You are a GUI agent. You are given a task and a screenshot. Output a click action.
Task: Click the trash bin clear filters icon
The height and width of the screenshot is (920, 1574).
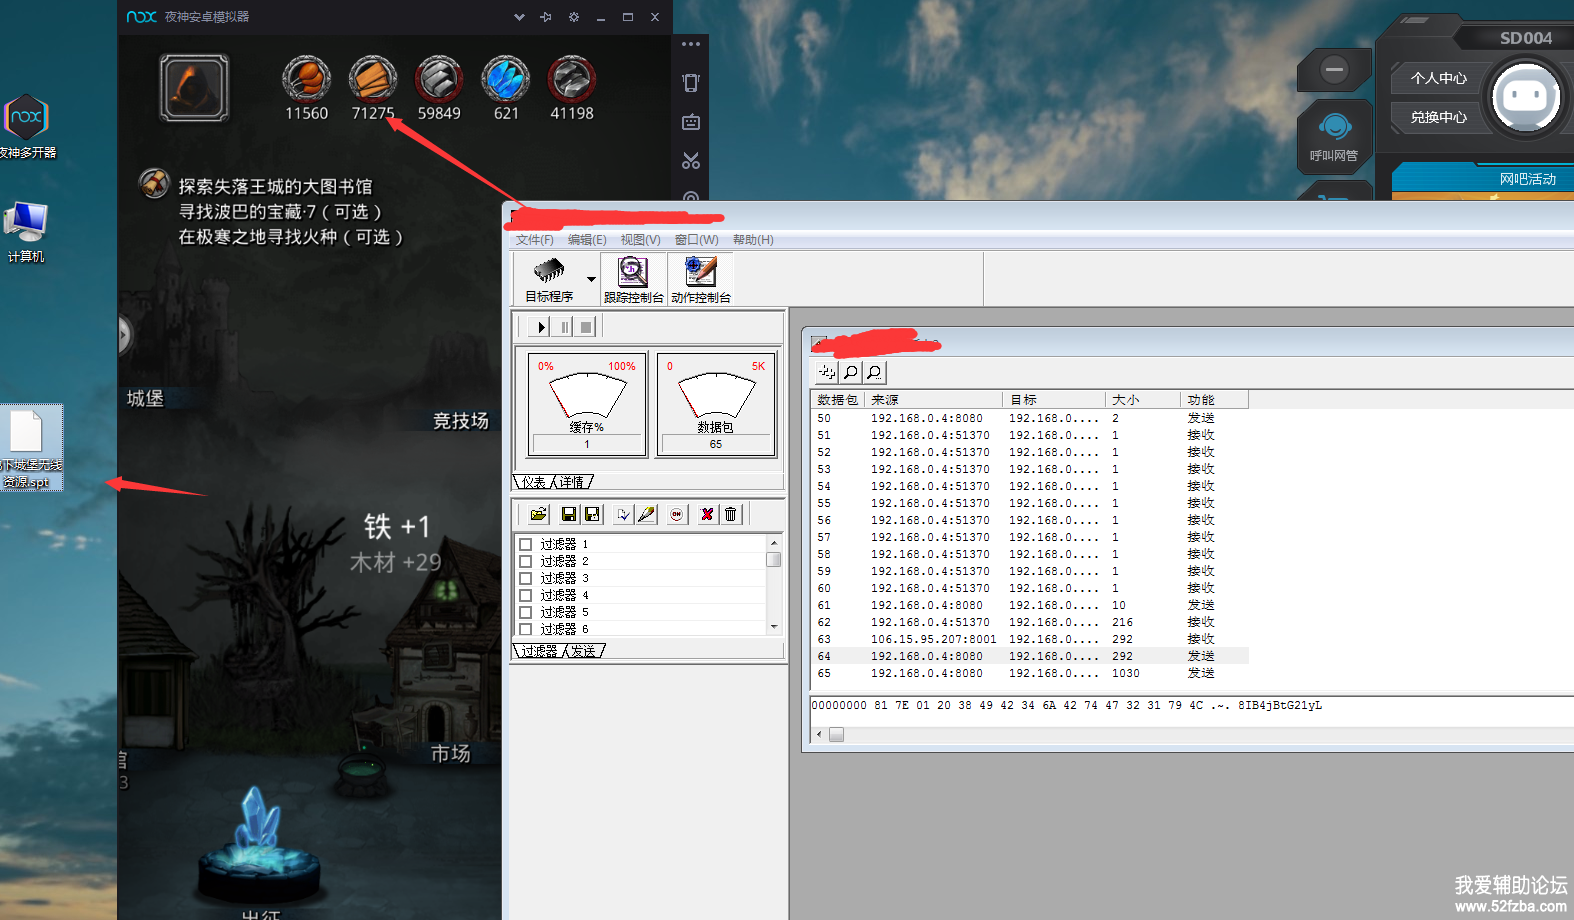click(x=731, y=514)
